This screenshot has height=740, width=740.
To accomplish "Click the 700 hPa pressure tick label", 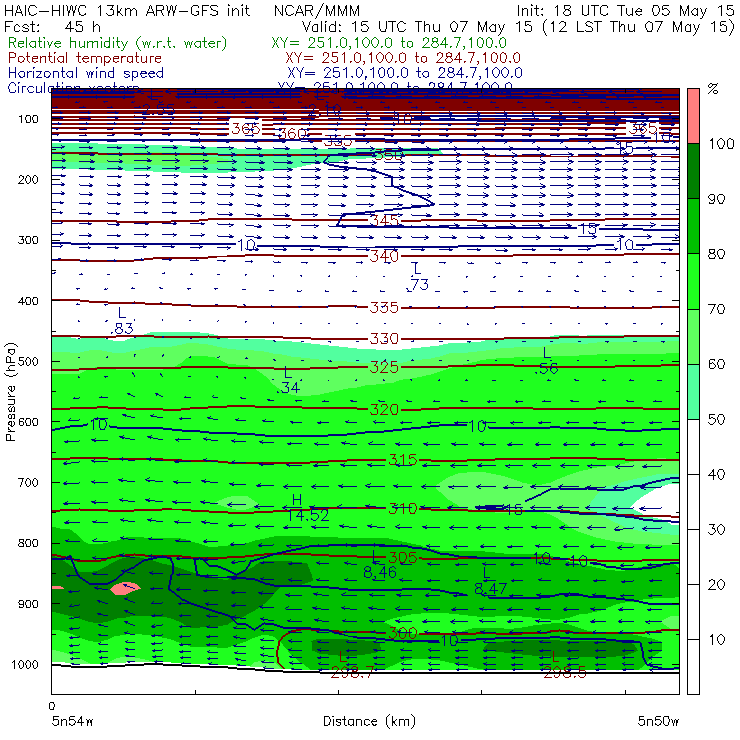I will [x=28, y=482].
